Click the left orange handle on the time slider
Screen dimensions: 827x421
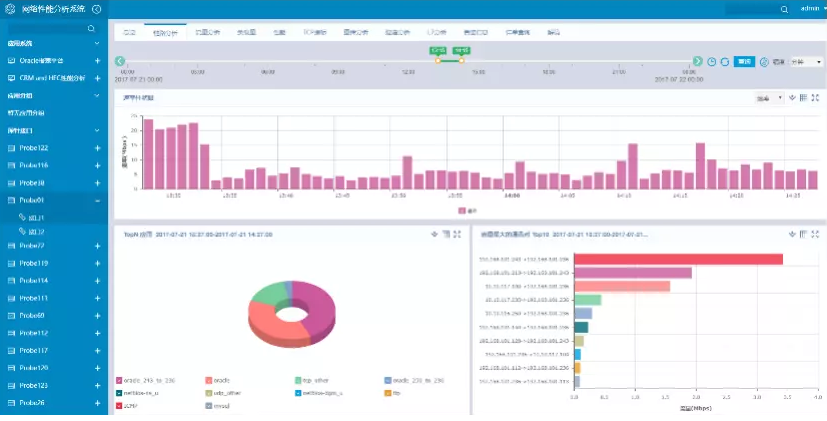click(x=437, y=61)
